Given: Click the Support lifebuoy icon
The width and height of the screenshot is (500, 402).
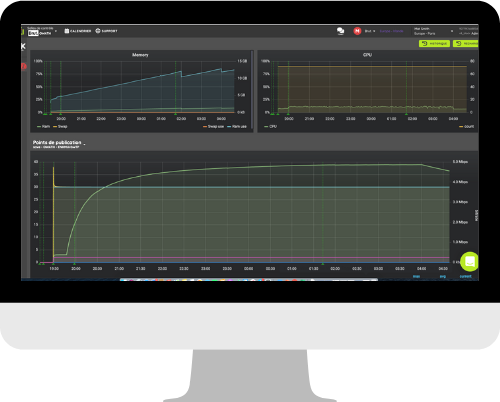Looking at the screenshot, I should [98, 31].
